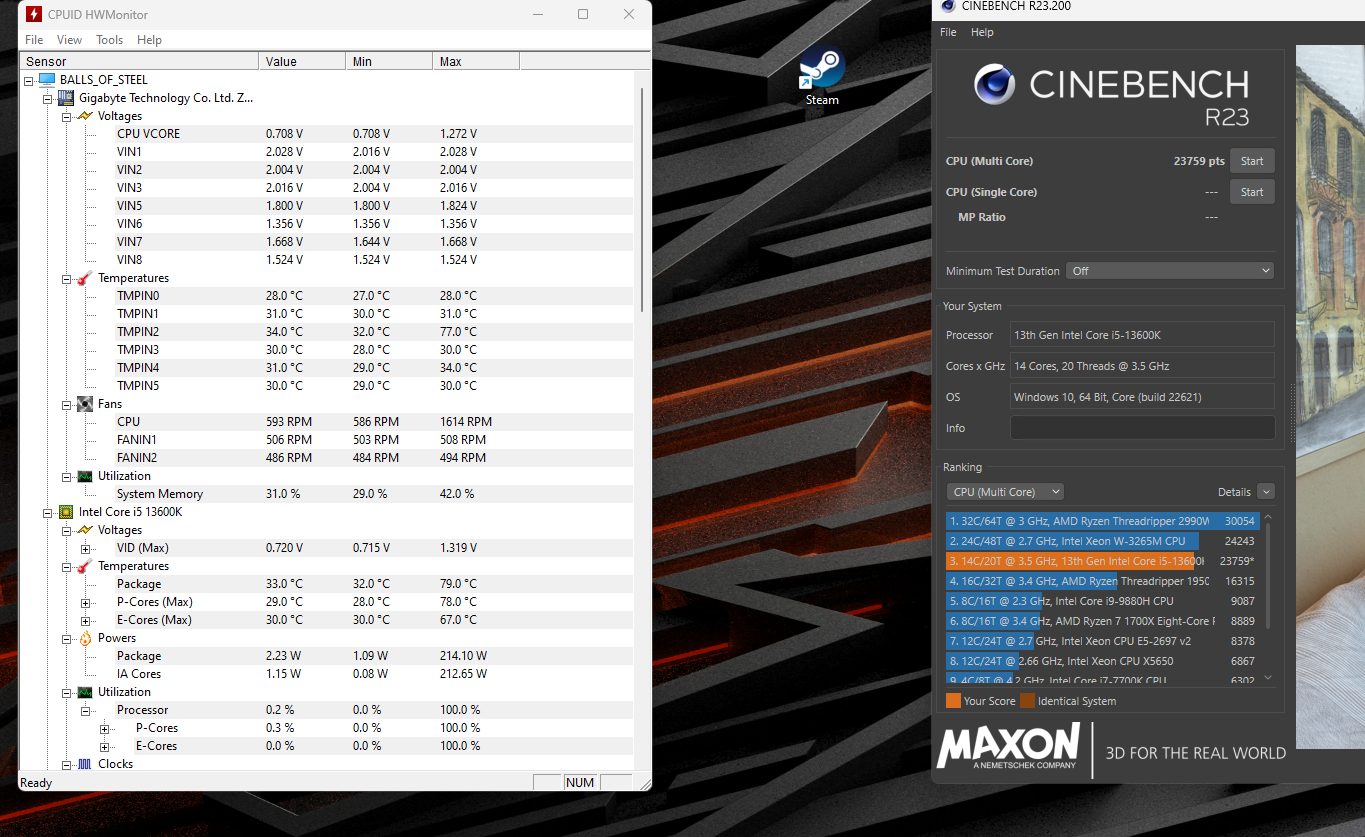Expand the VID (Max) row
The height and width of the screenshot is (837, 1365).
pos(86,548)
